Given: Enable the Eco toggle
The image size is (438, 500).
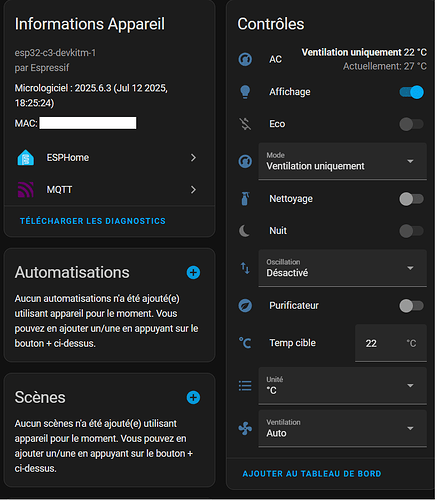Looking at the screenshot, I should [x=413, y=125].
